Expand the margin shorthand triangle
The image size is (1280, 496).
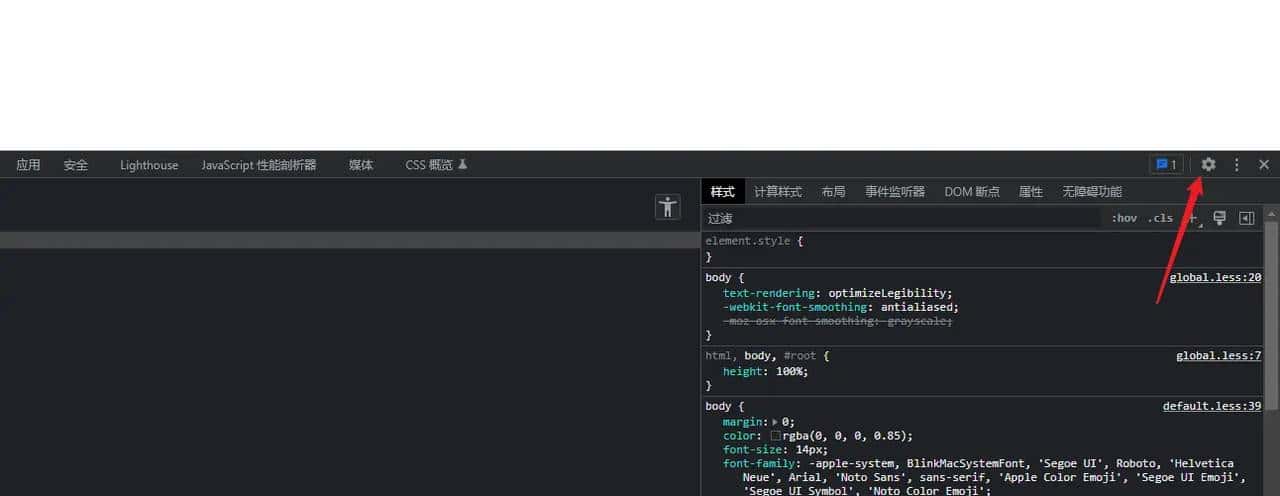(775, 422)
